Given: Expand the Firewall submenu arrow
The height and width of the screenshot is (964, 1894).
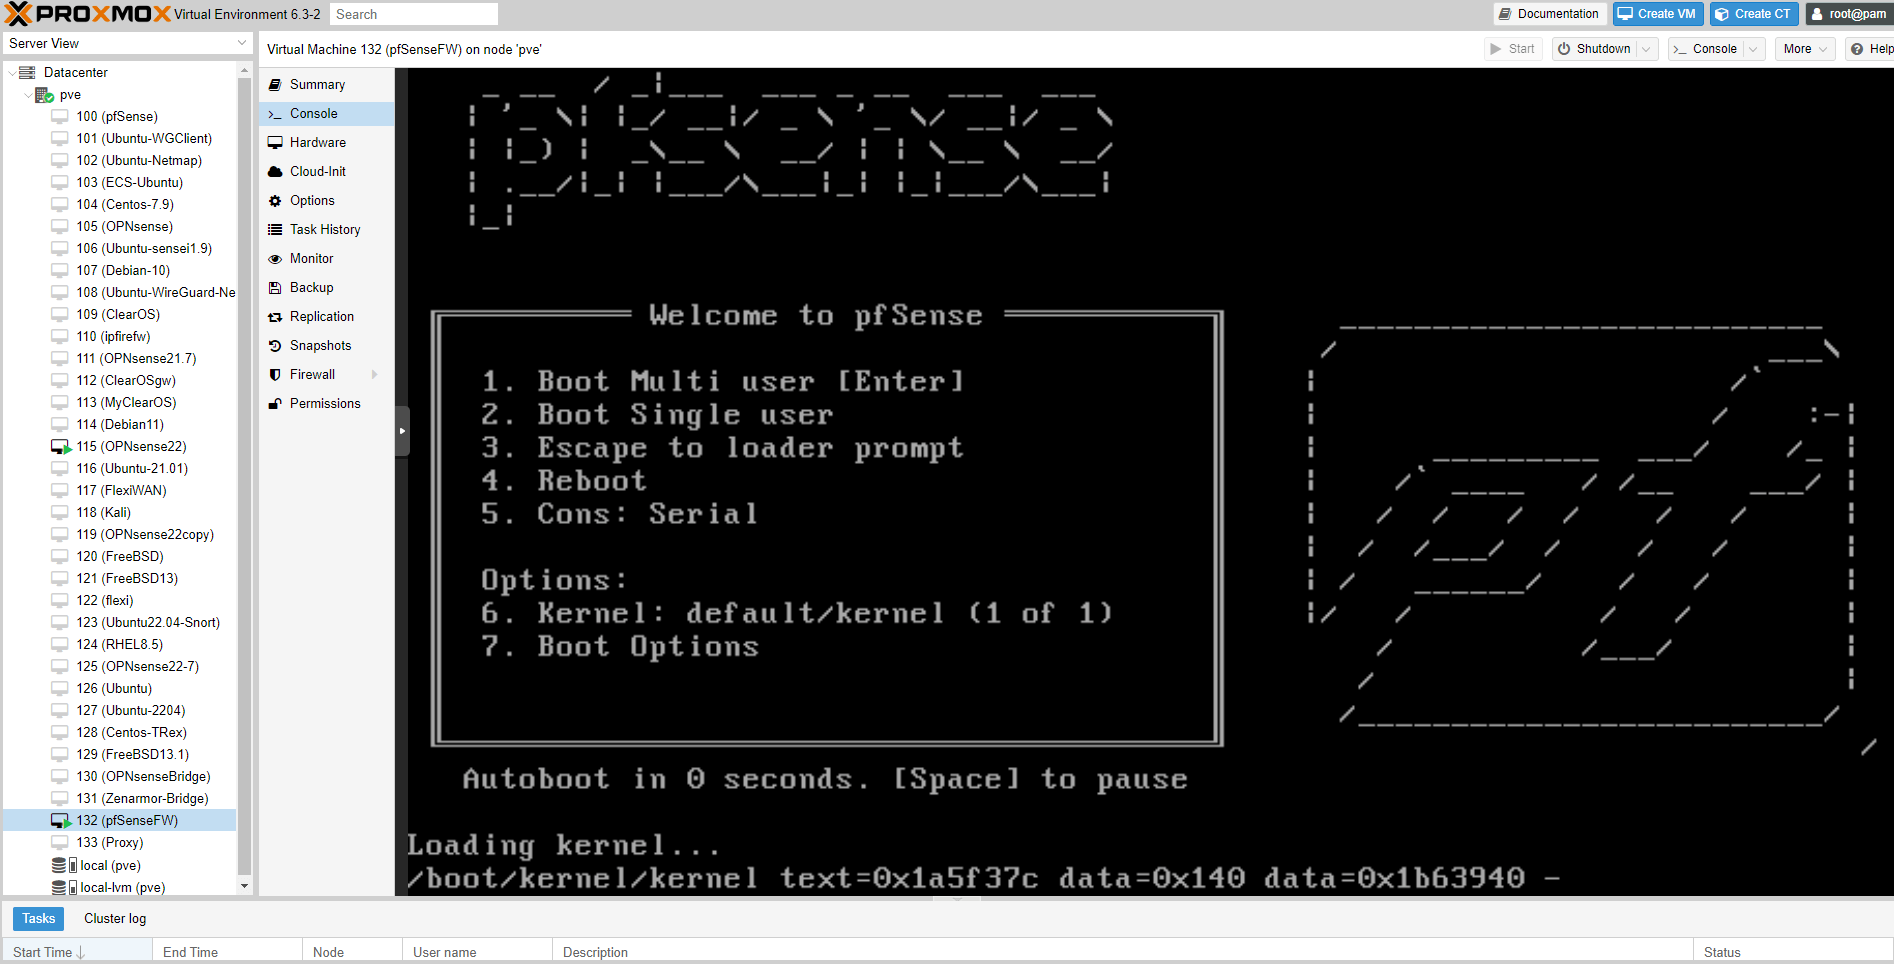Looking at the screenshot, I should [x=375, y=375].
